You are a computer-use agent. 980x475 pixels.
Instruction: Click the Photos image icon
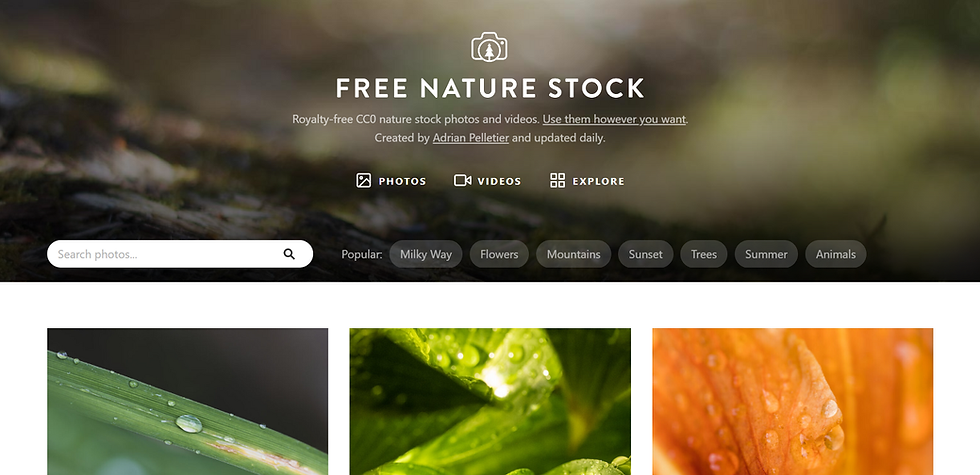click(364, 181)
